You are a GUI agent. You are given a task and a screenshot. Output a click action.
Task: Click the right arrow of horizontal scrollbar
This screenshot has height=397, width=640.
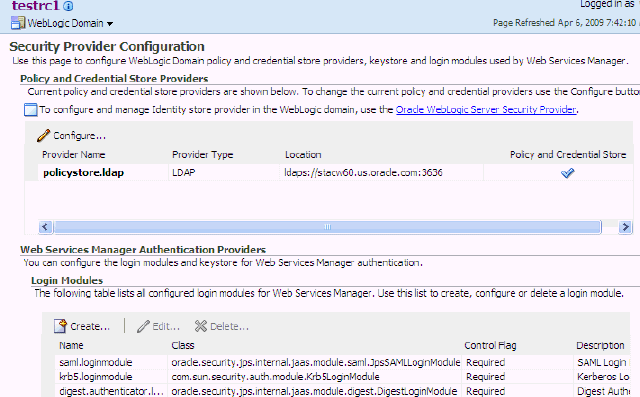coord(625,227)
